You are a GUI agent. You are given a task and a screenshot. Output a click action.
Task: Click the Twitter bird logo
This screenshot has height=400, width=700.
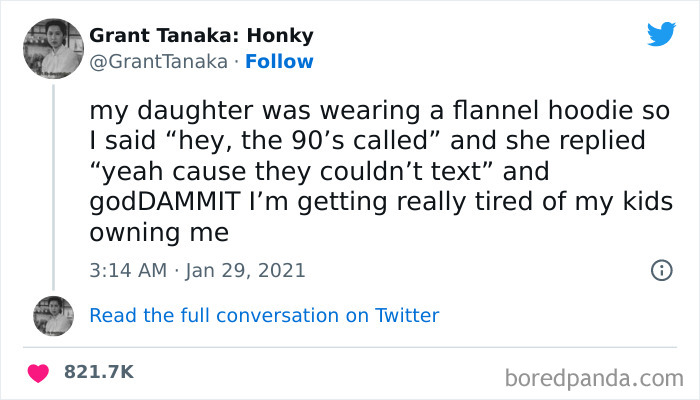point(661,35)
